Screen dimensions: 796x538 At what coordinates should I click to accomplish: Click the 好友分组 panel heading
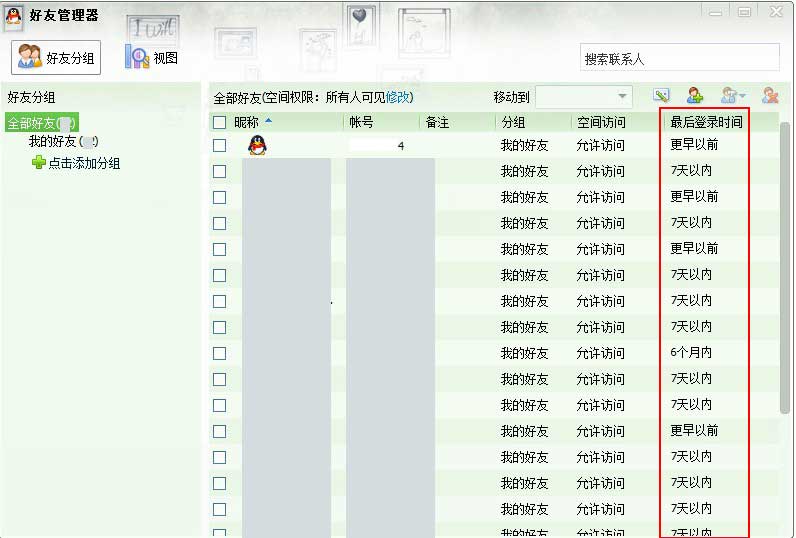point(31,97)
